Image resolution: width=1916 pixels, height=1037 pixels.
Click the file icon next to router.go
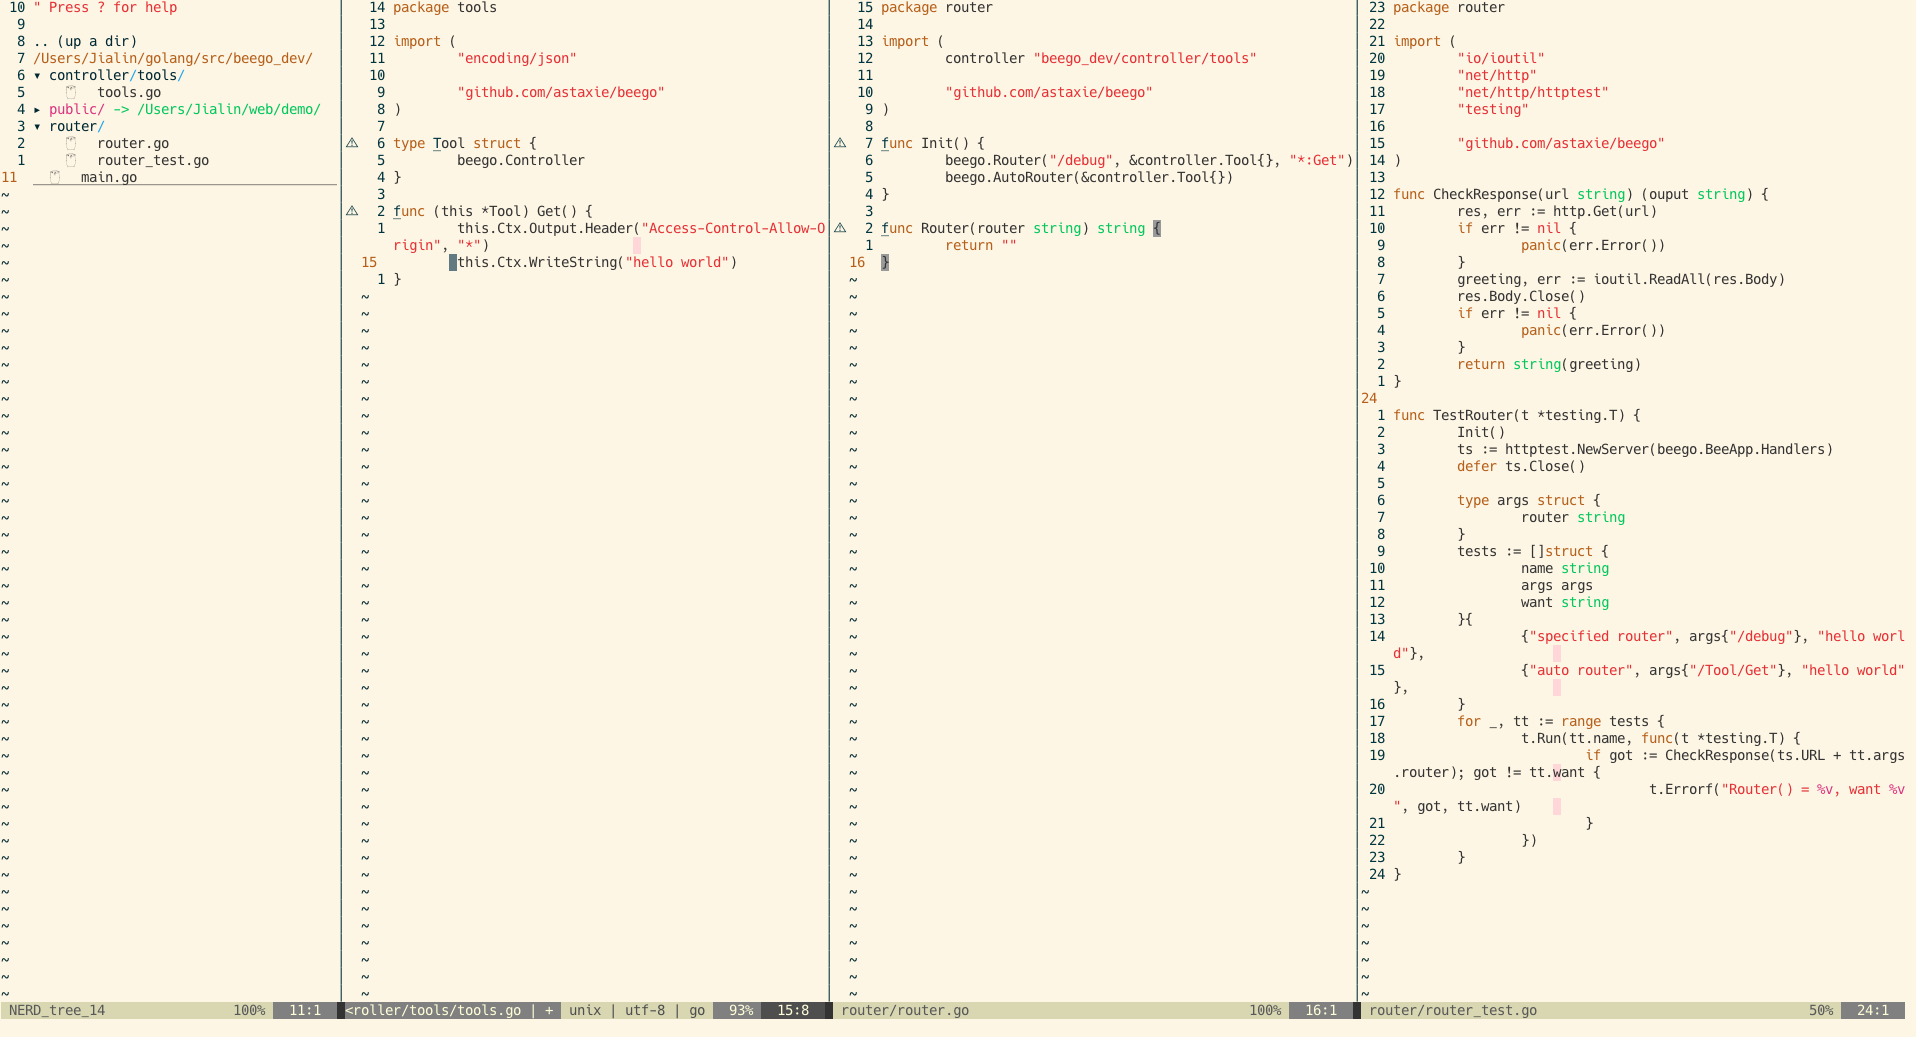click(x=71, y=143)
